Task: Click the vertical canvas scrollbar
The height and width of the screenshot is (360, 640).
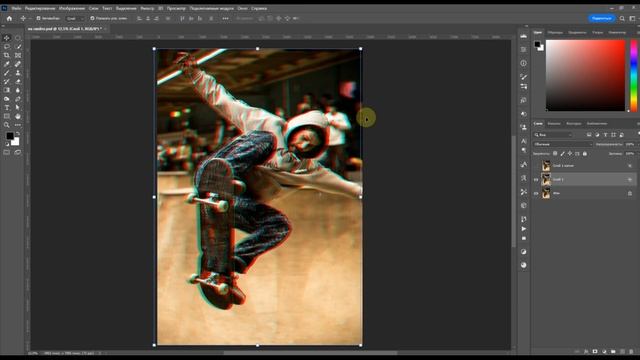Action: pyautogui.click(x=513, y=192)
